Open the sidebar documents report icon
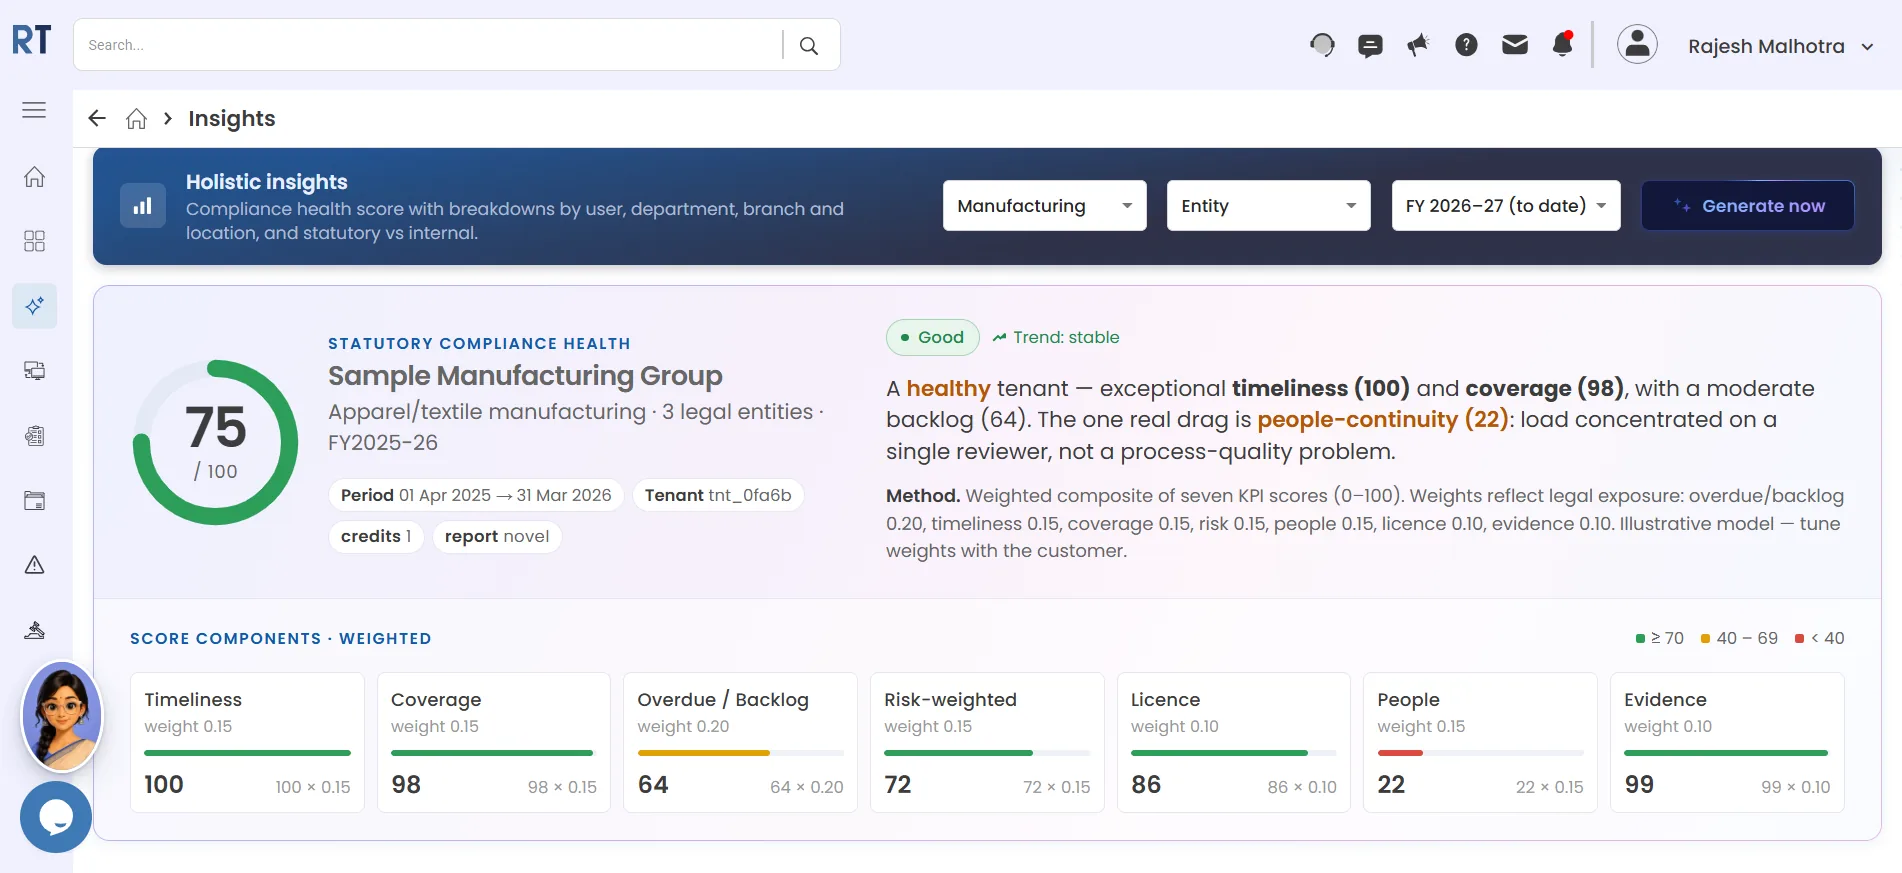Screen dimensions: 1902x873 tap(34, 435)
